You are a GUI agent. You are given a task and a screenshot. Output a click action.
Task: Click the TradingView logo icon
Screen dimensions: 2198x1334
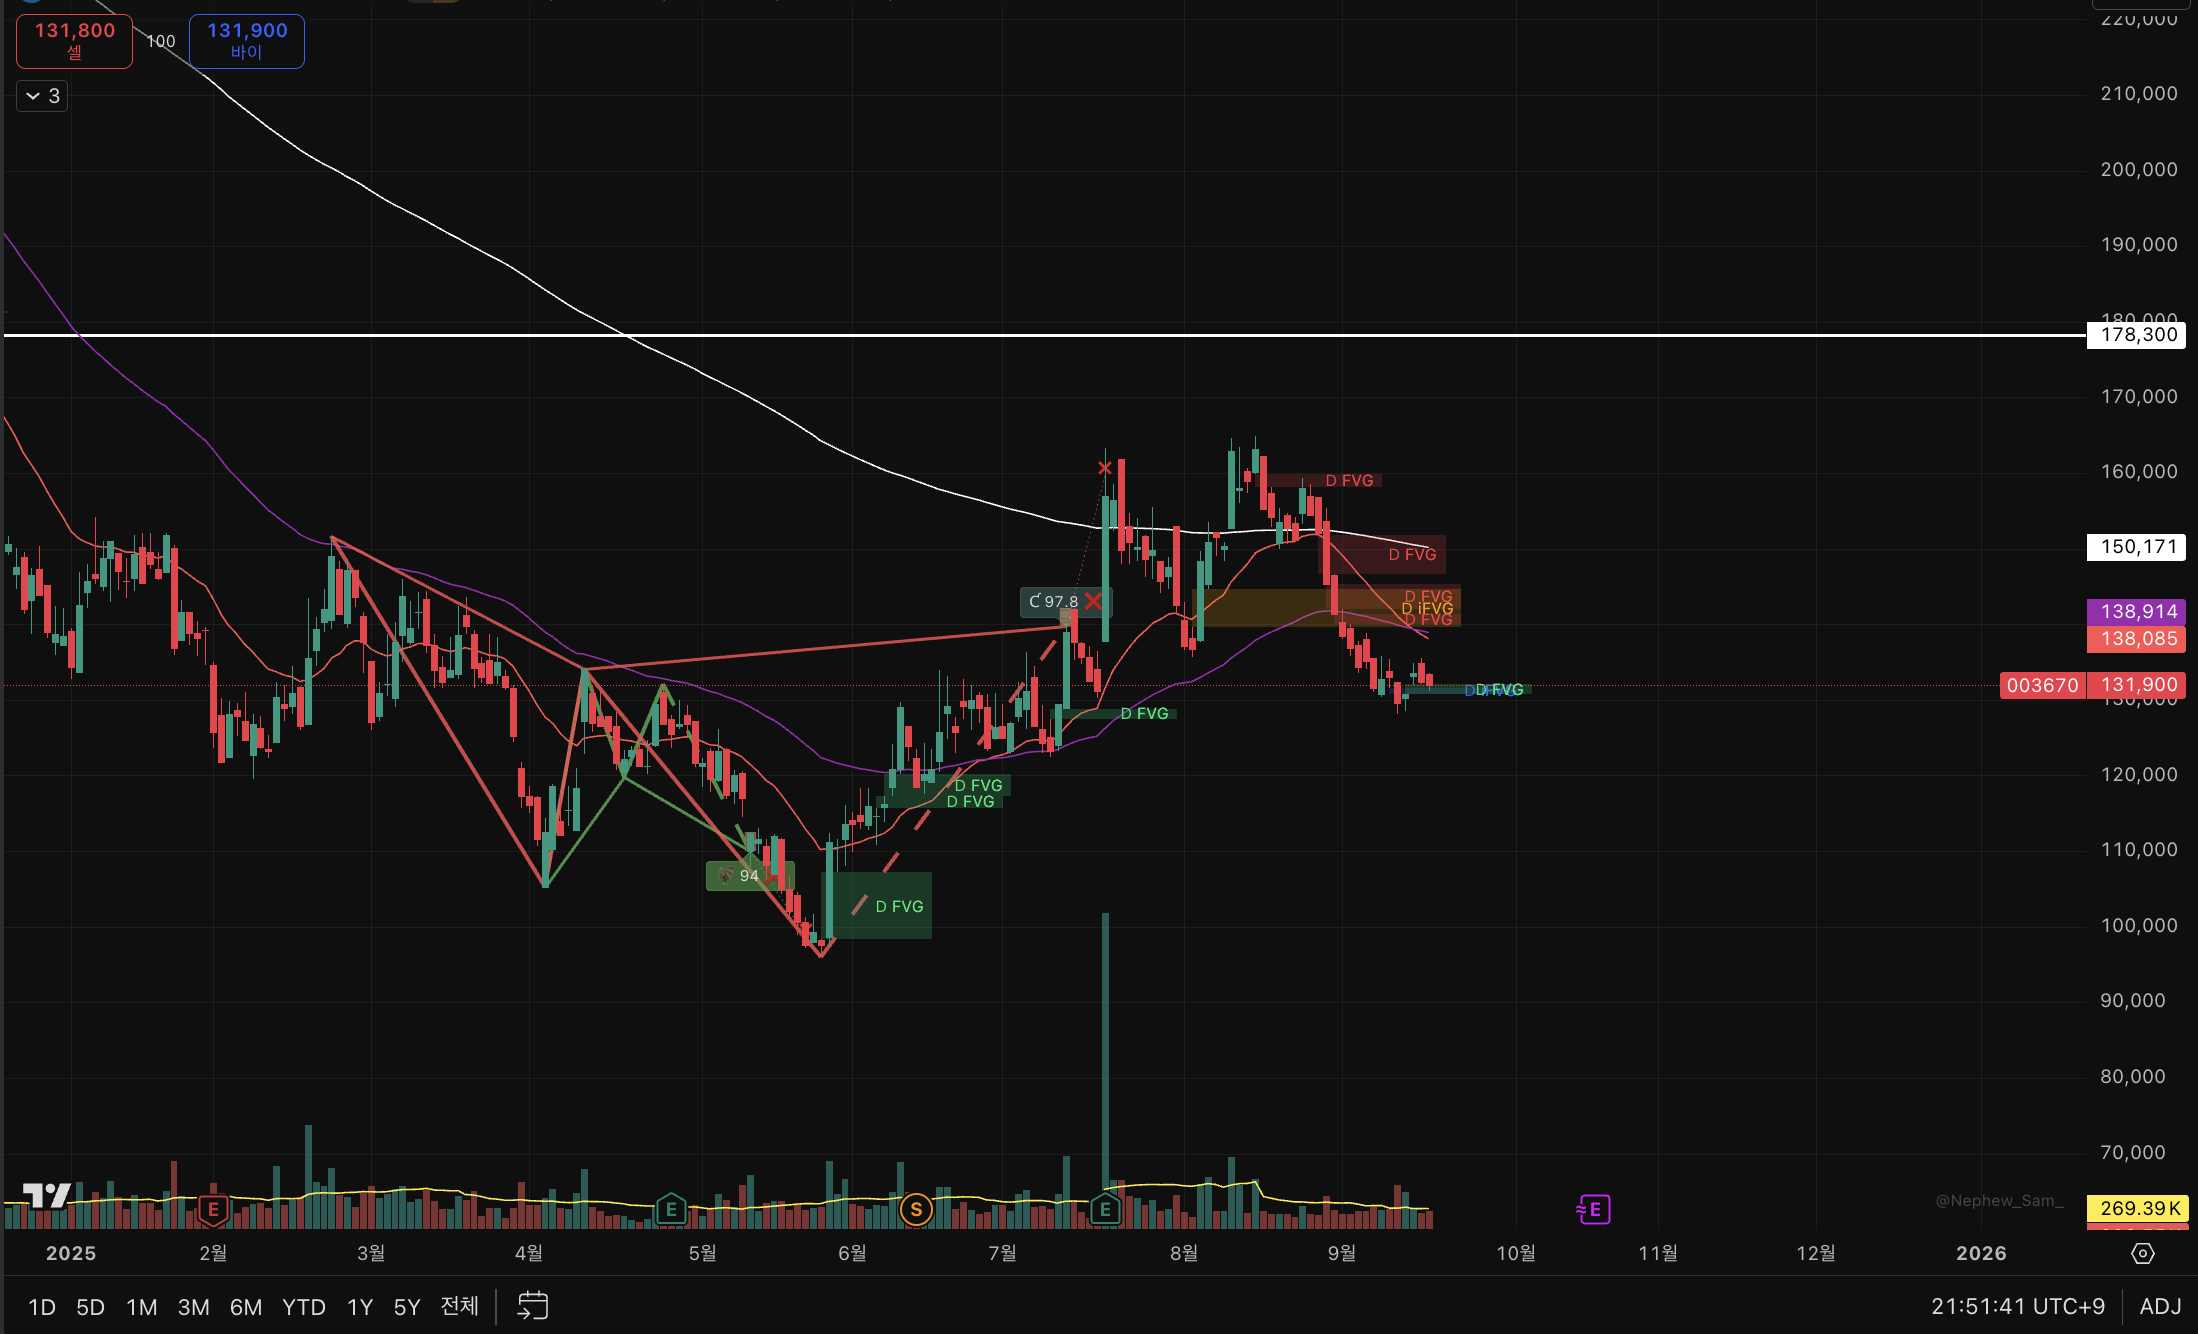(x=46, y=1195)
